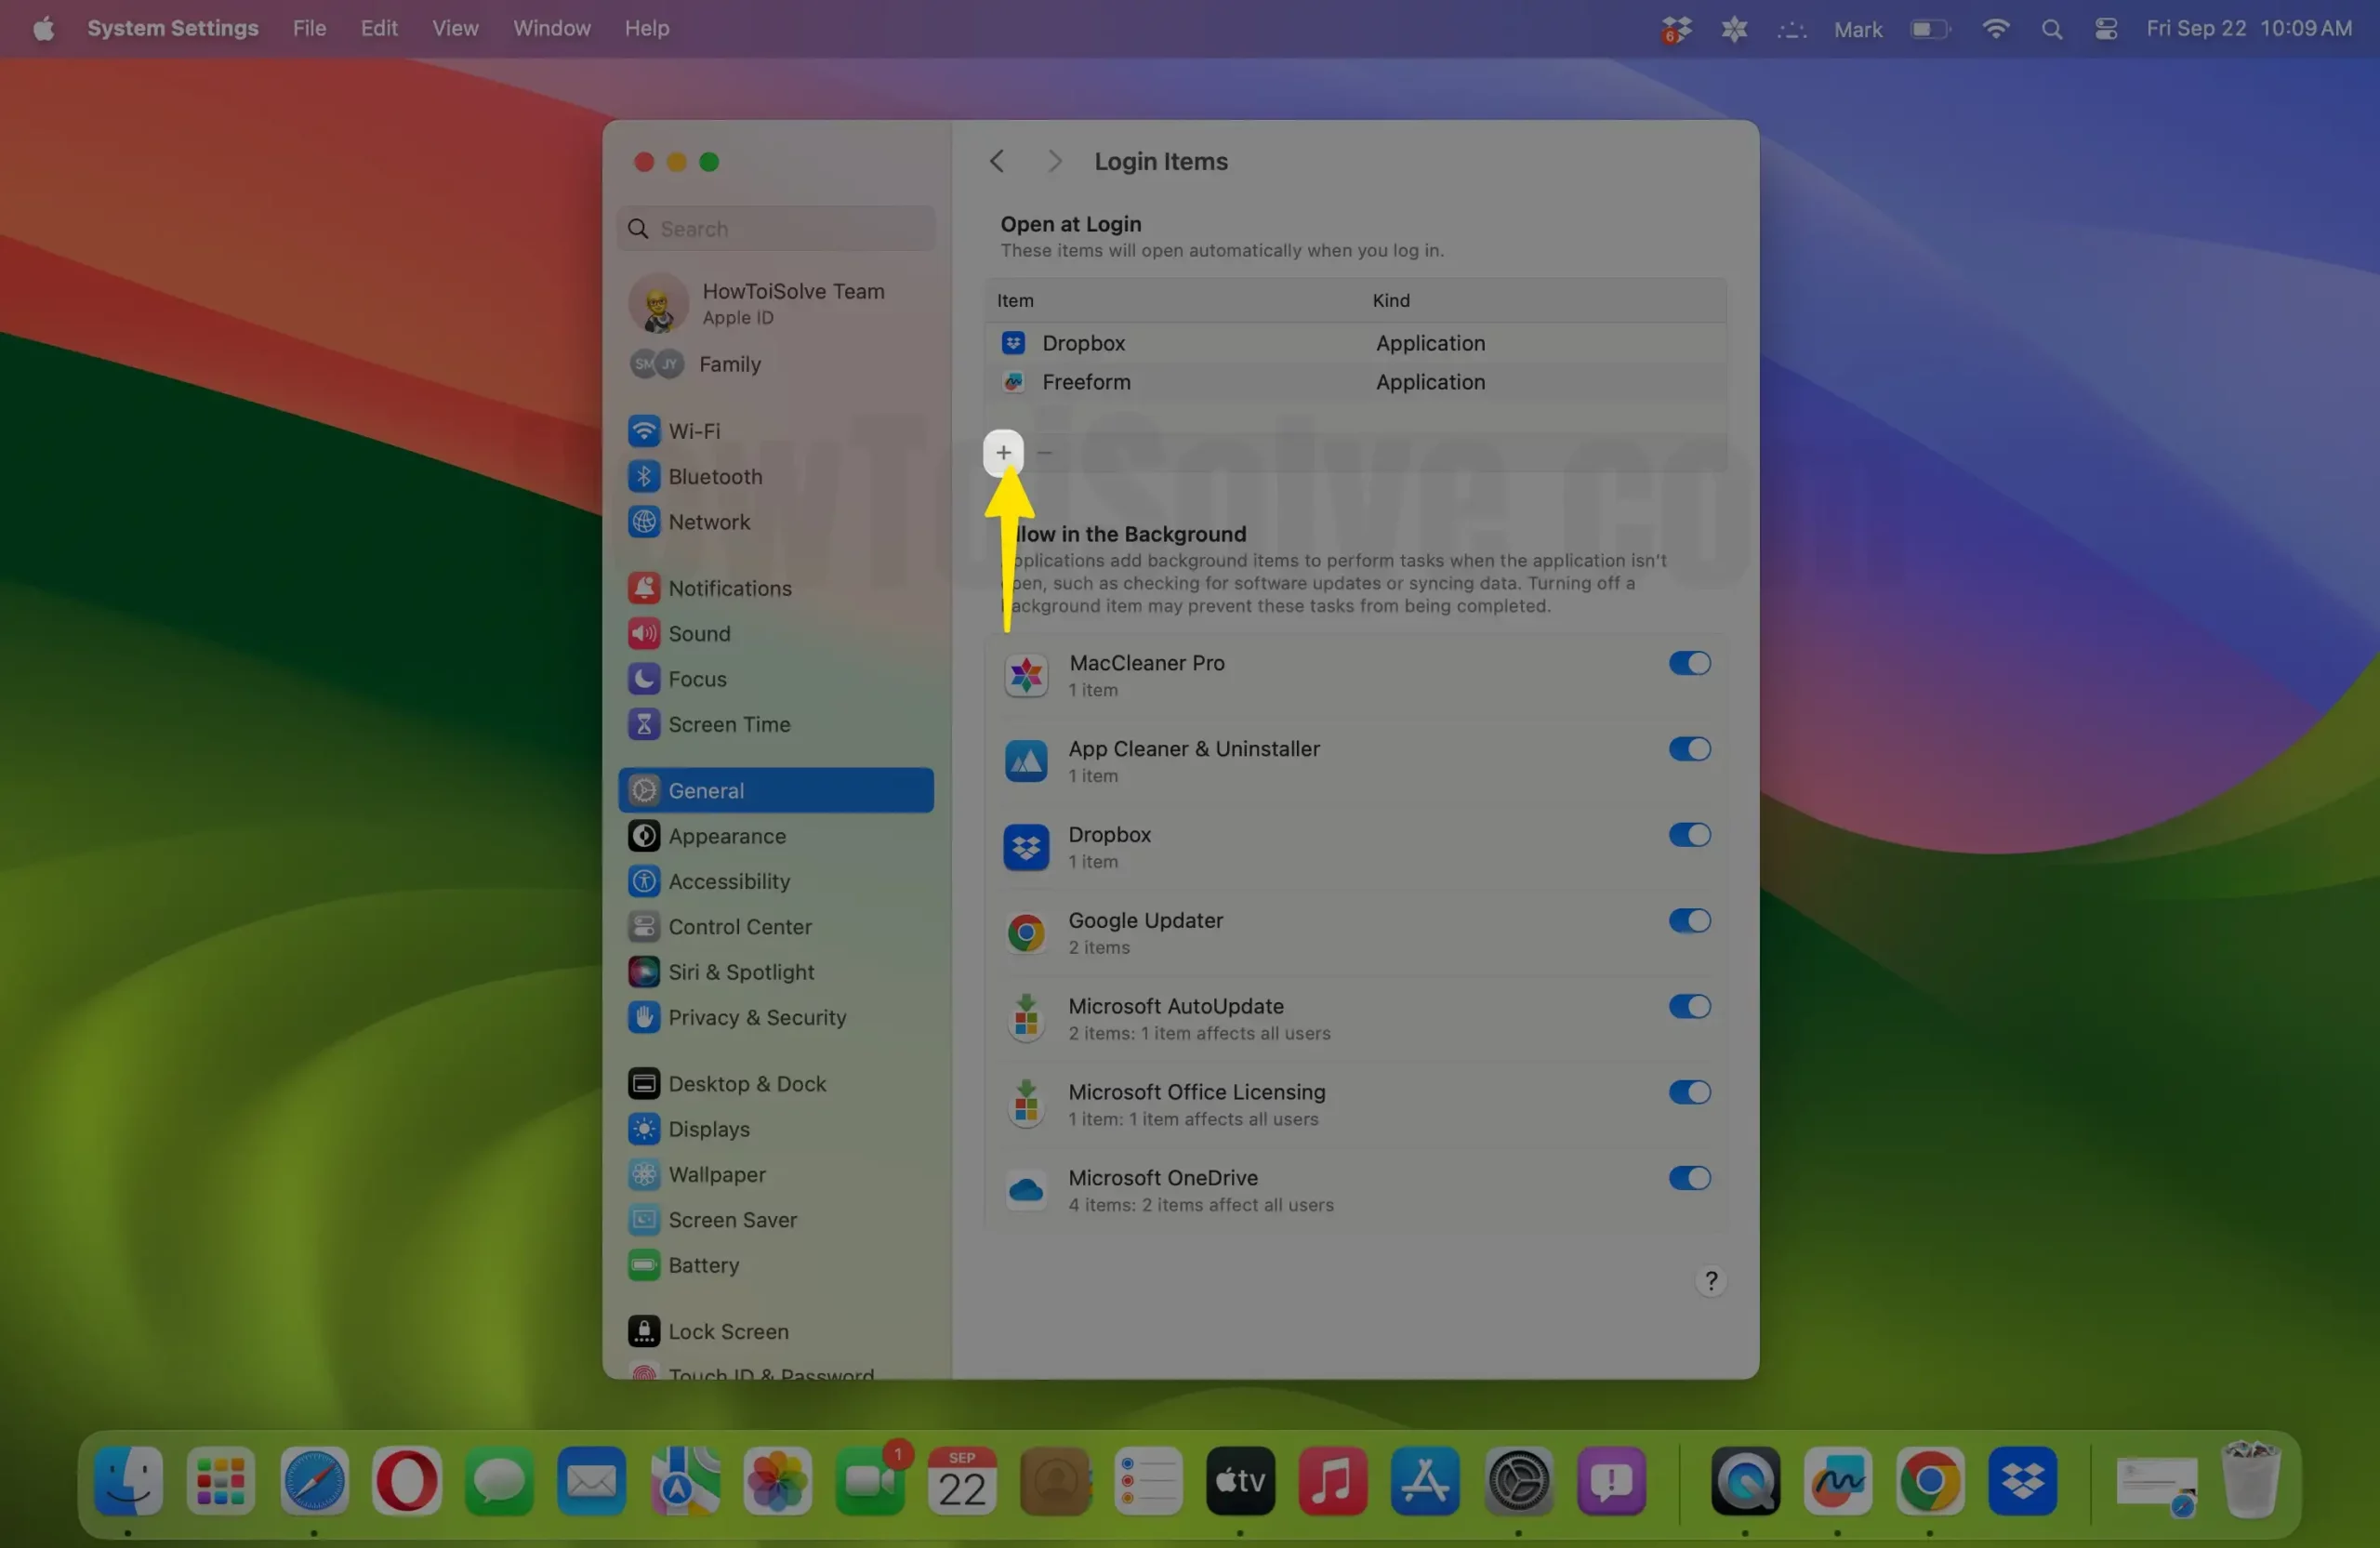Open Desktop & Dock settings

point(777,1084)
